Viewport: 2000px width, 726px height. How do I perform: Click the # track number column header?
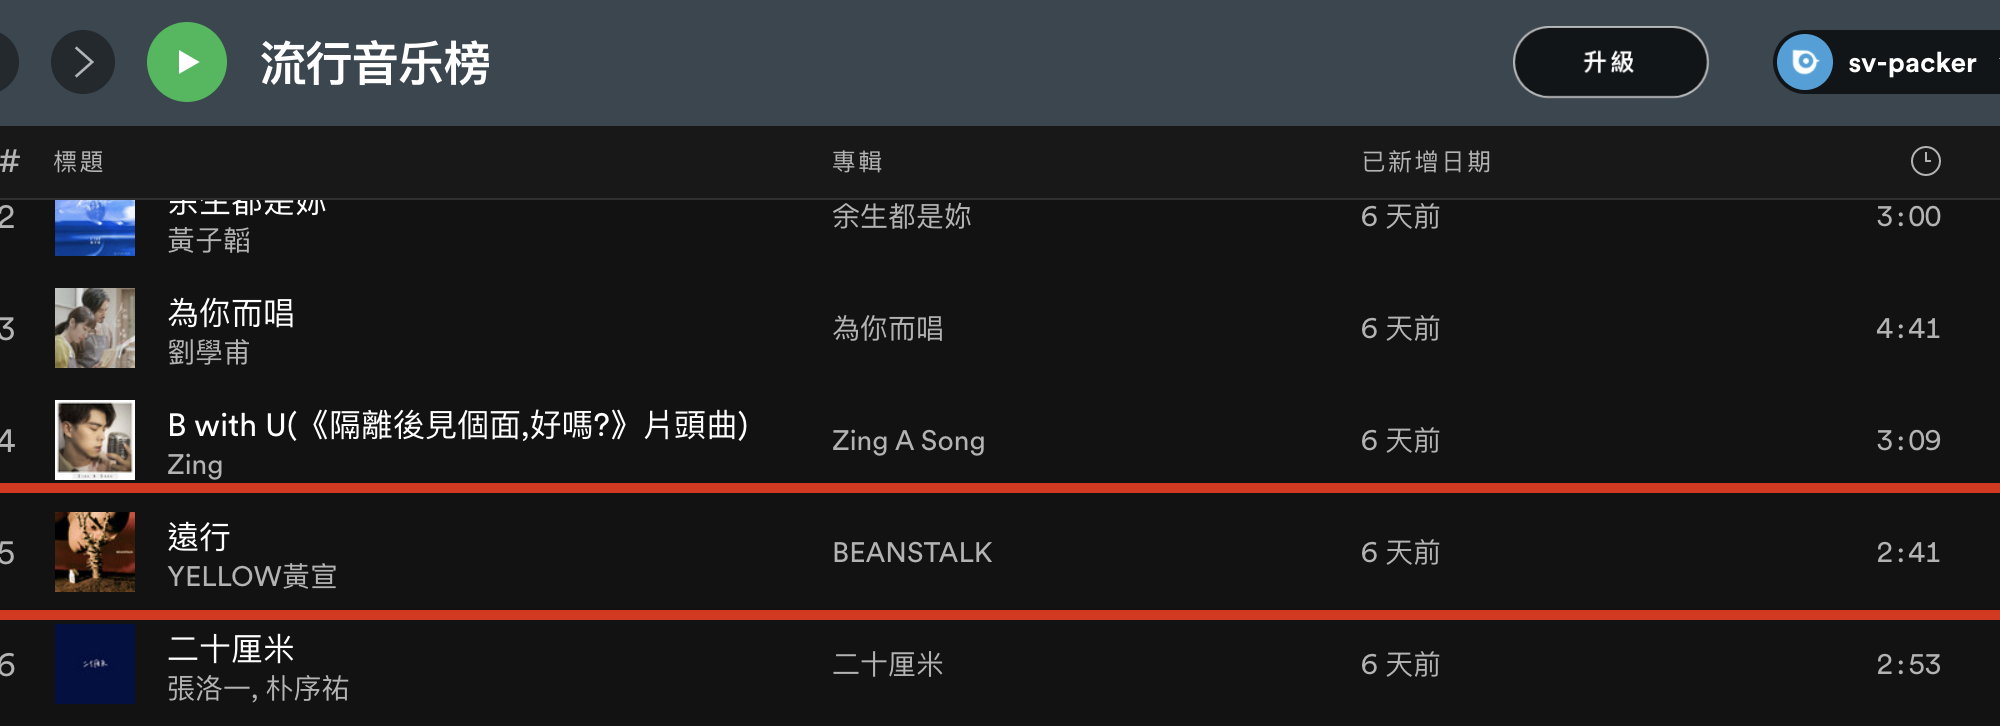click(x=10, y=161)
